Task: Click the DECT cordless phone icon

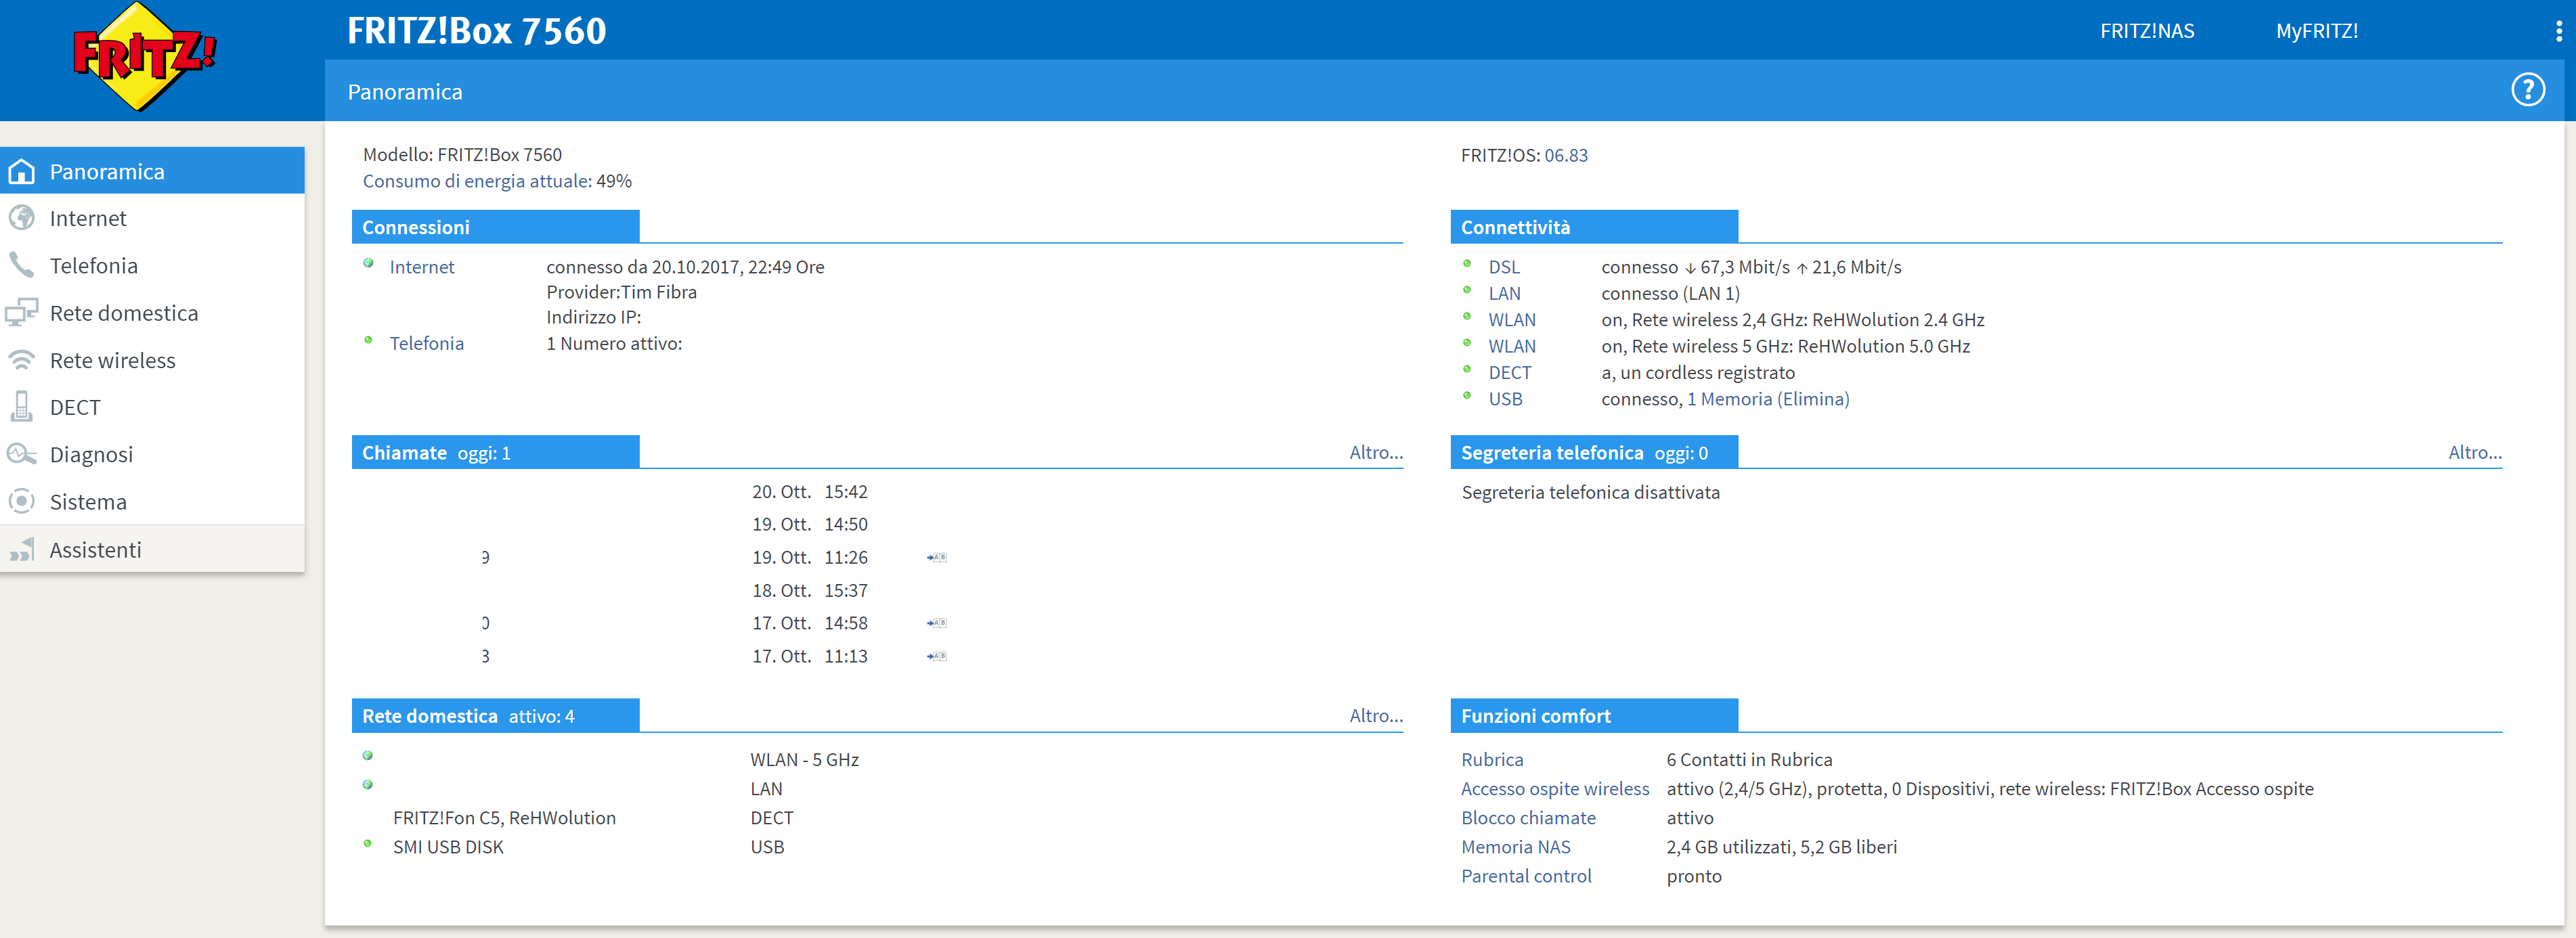Action: point(21,407)
